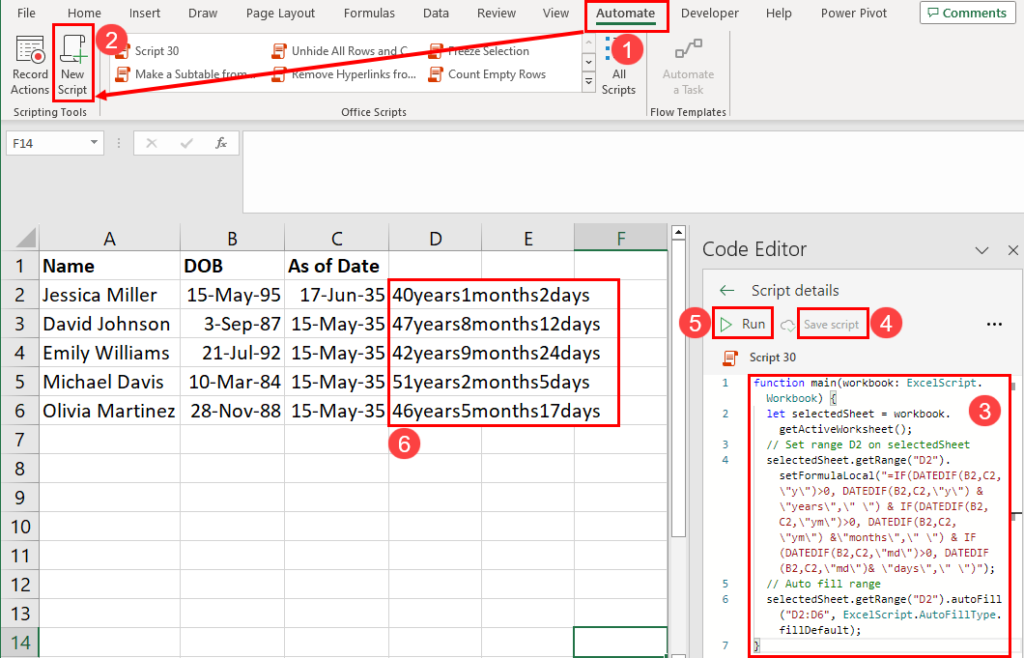The width and height of the screenshot is (1024, 658).
Task: Select cell Olivia Martinez
Action: (110, 411)
